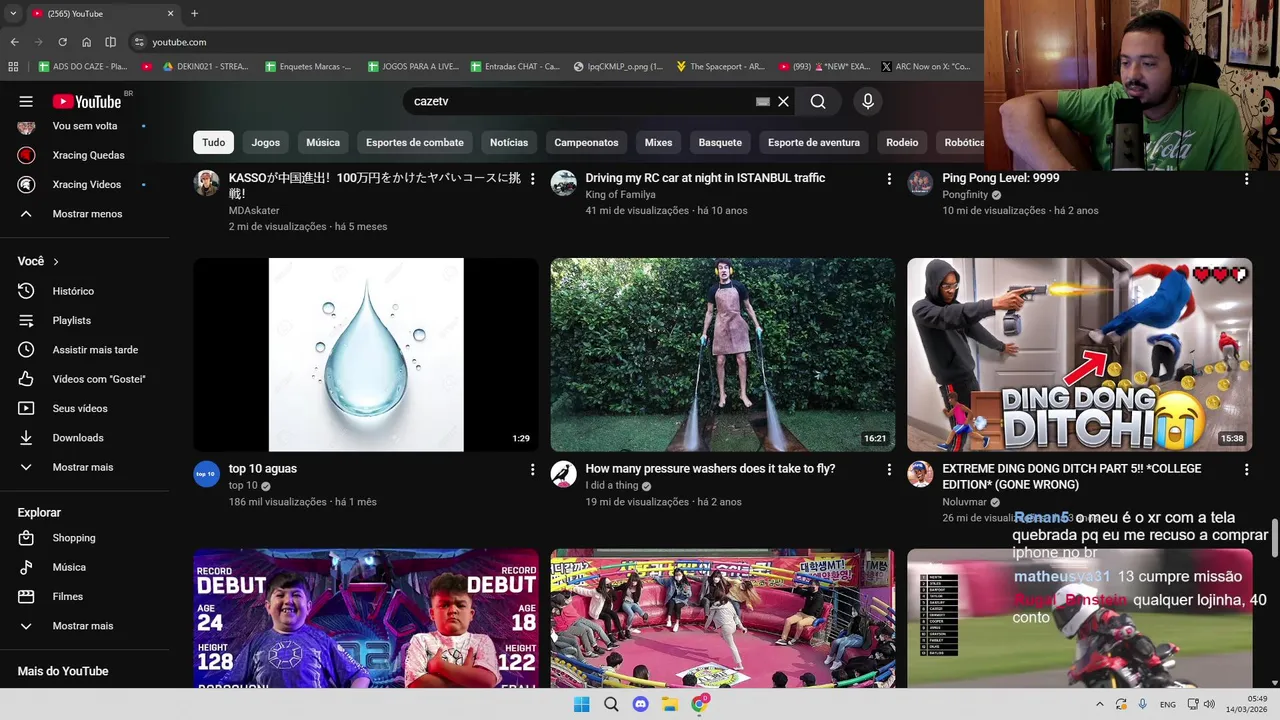Open Discord from the taskbar
The image size is (1280, 720).
[x=640, y=704]
